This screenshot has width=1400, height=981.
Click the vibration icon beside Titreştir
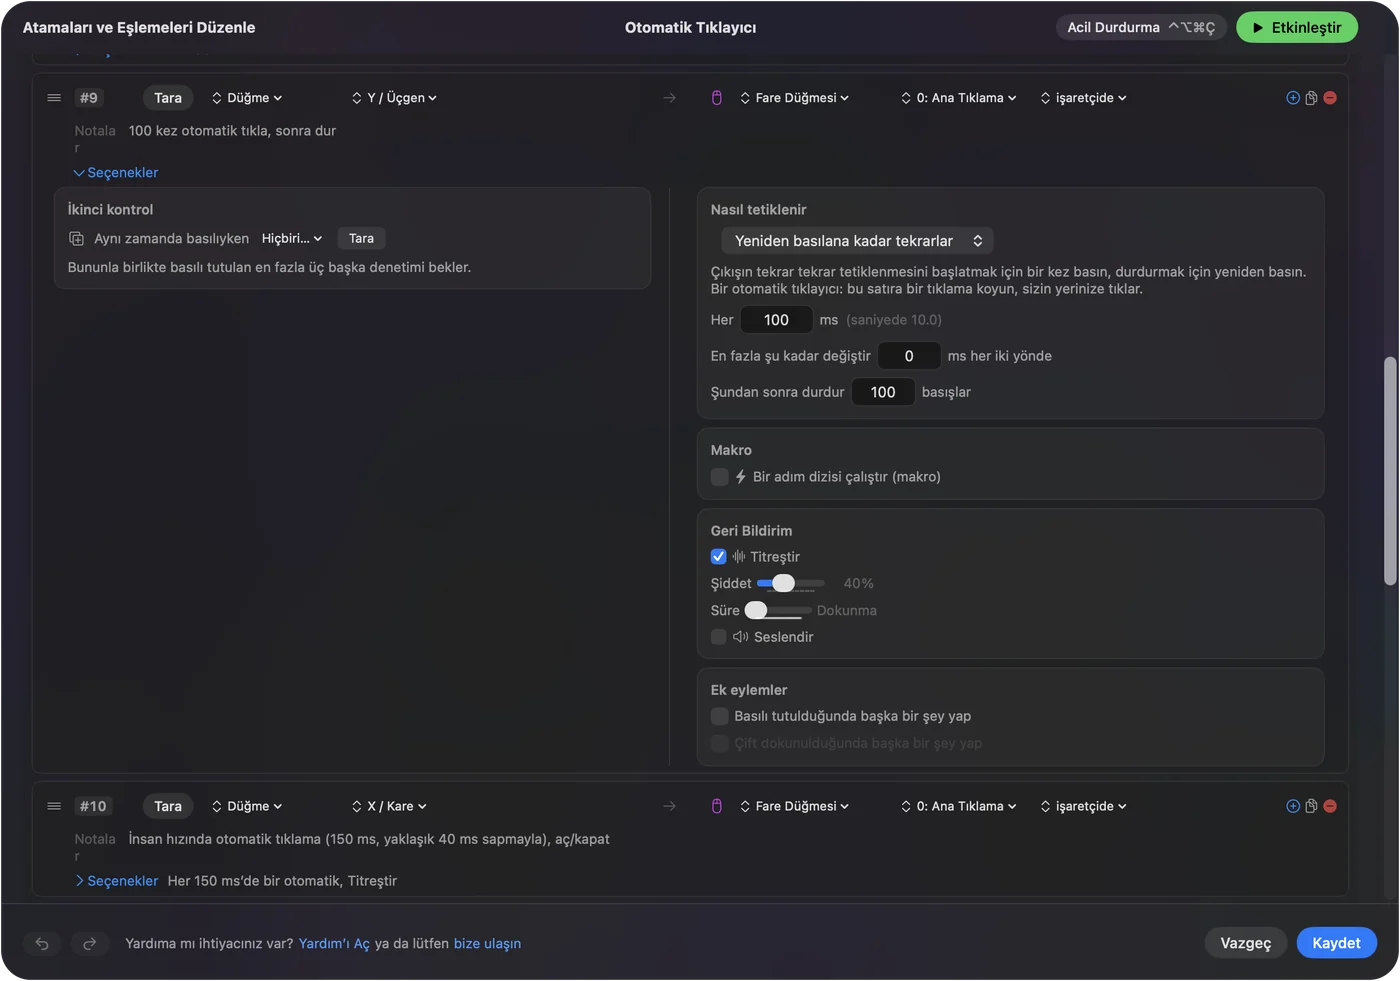coord(739,557)
